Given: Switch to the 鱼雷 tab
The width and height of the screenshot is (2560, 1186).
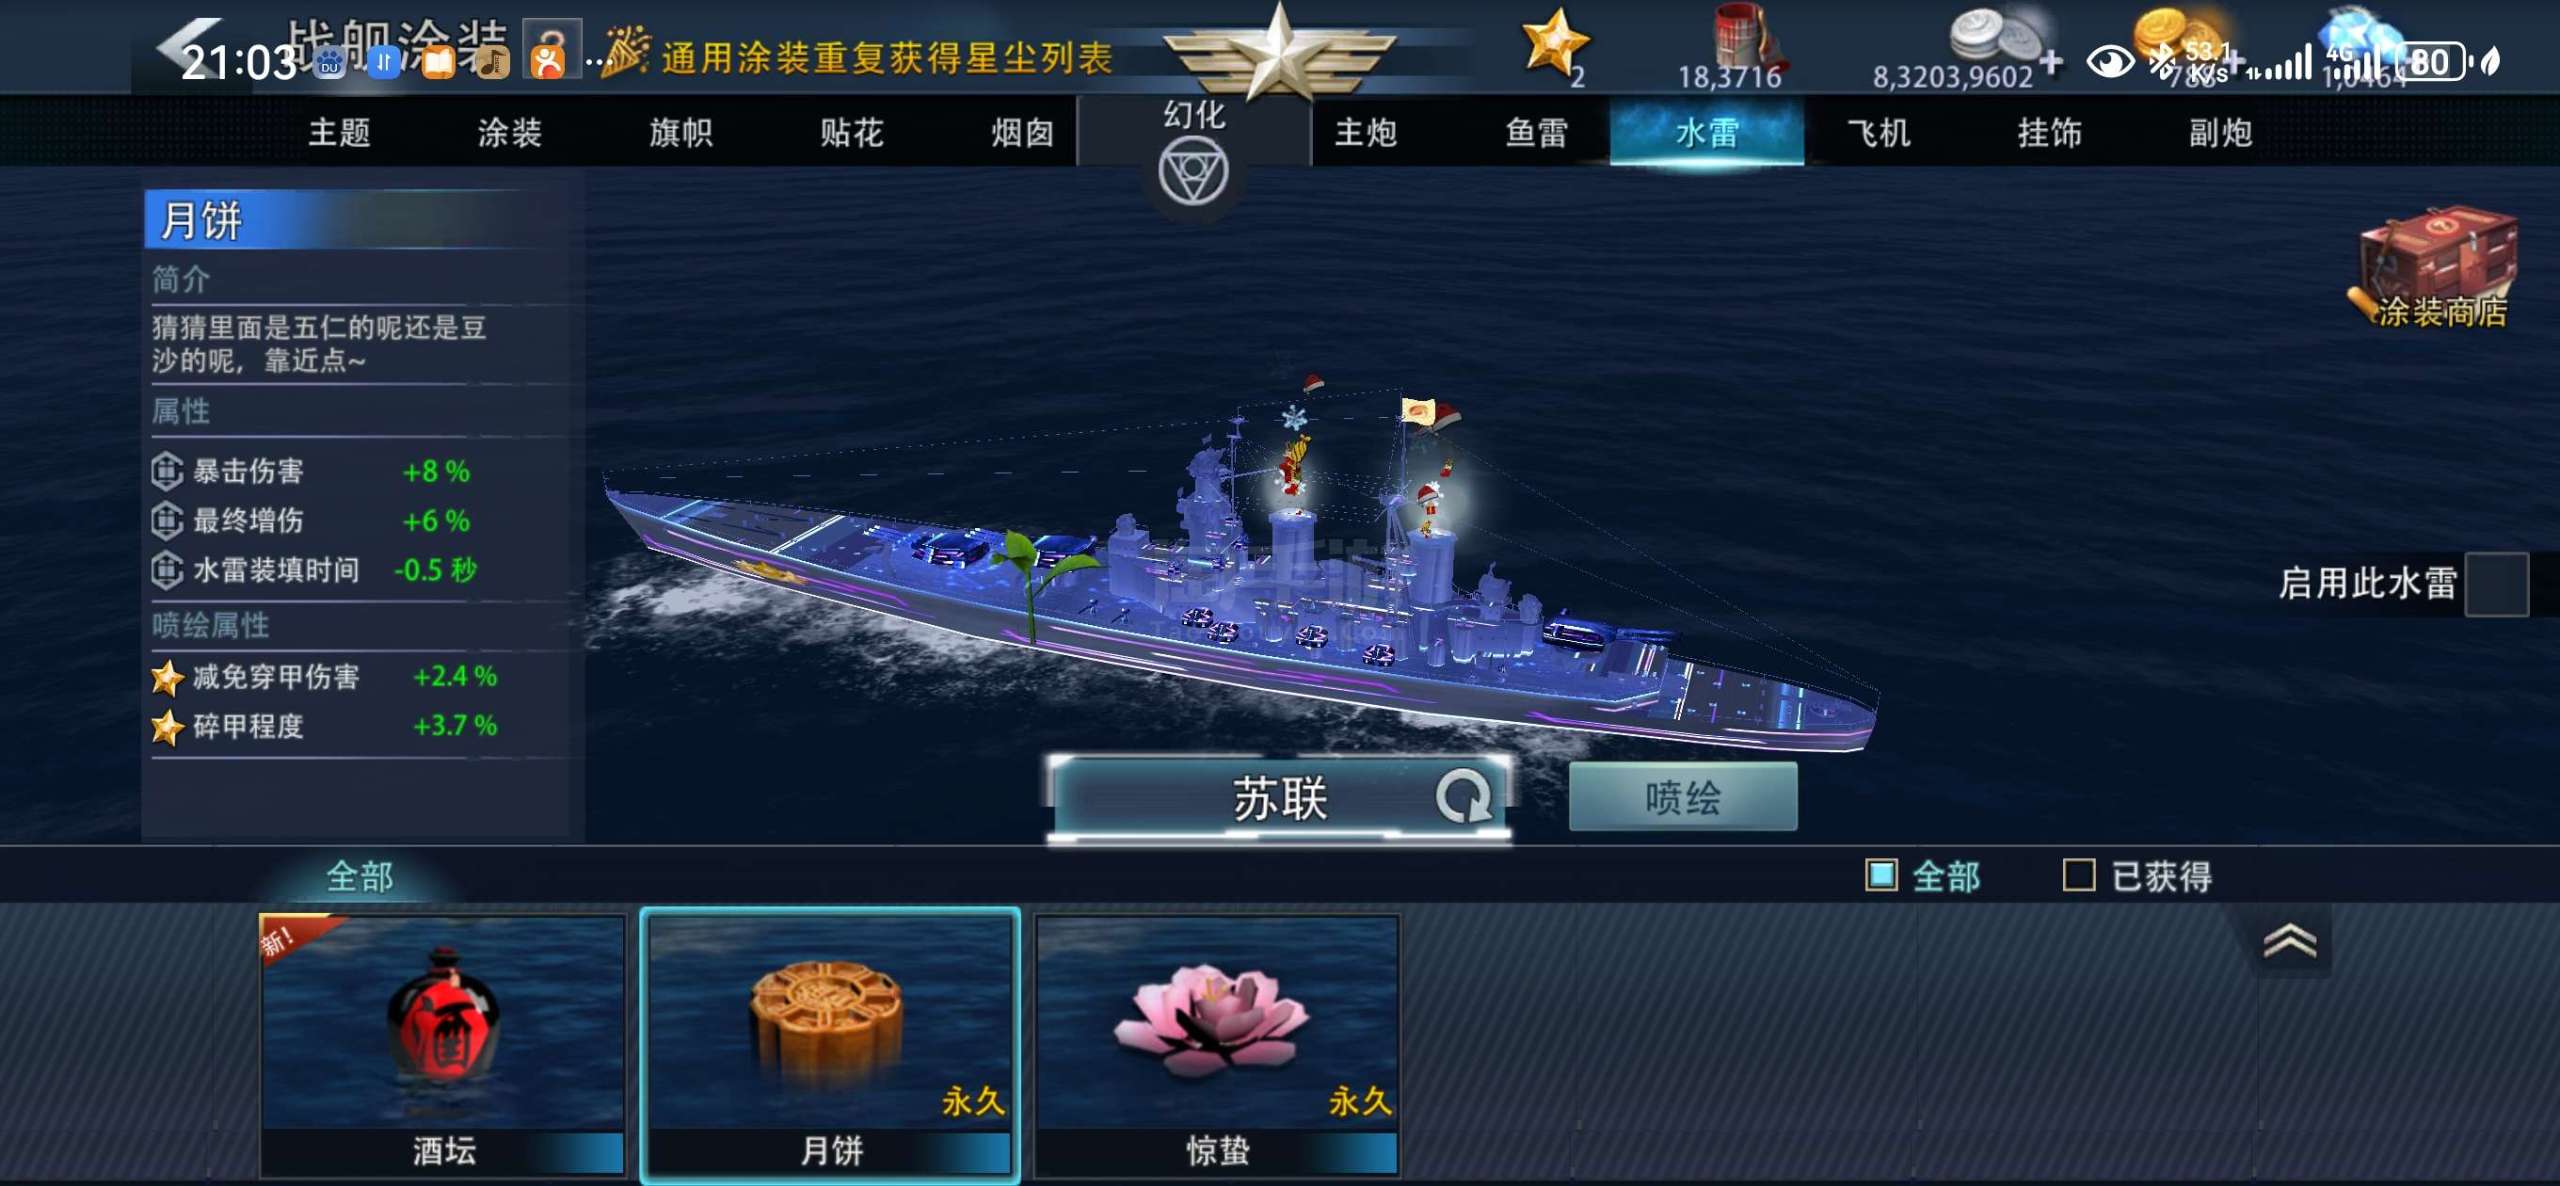Looking at the screenshot, I should 1536,132.
